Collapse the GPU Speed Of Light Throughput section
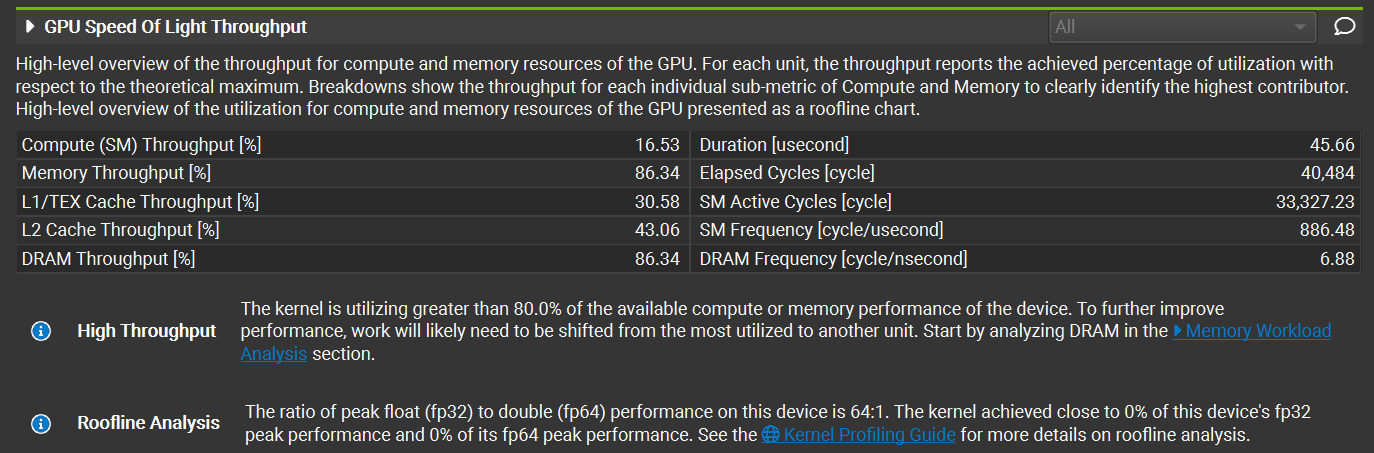 30,27
